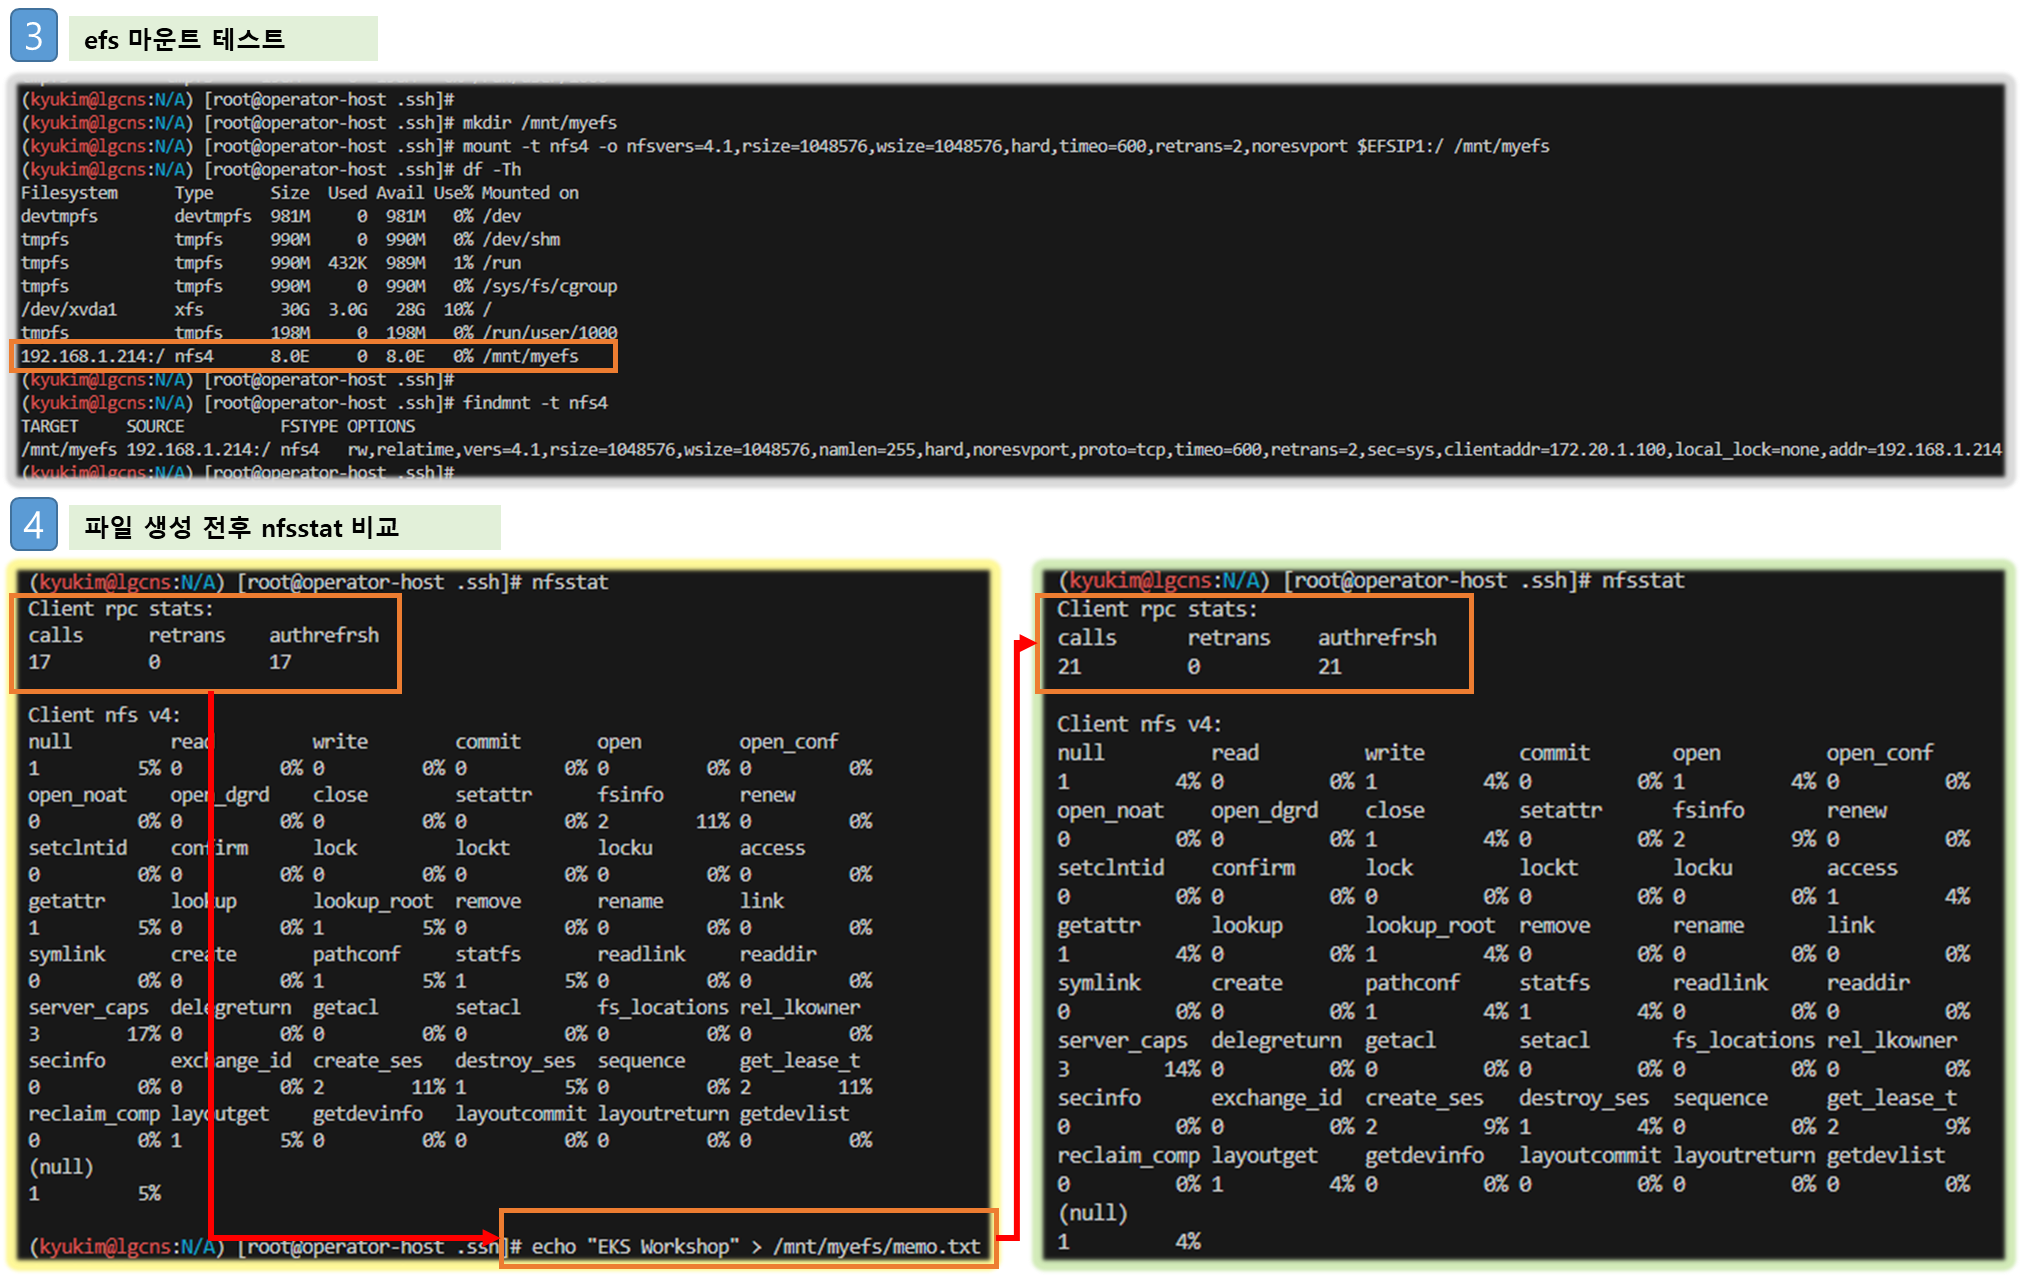Click the echo "EKS Workshop" command box
2022x1277 pixels.
tap(748, 1242)
